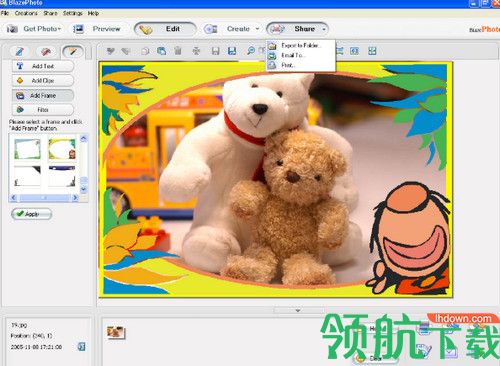This screenshot has height=366, width=500.
Task: Click the Position text in the info panel
Action: coord(31,336)
